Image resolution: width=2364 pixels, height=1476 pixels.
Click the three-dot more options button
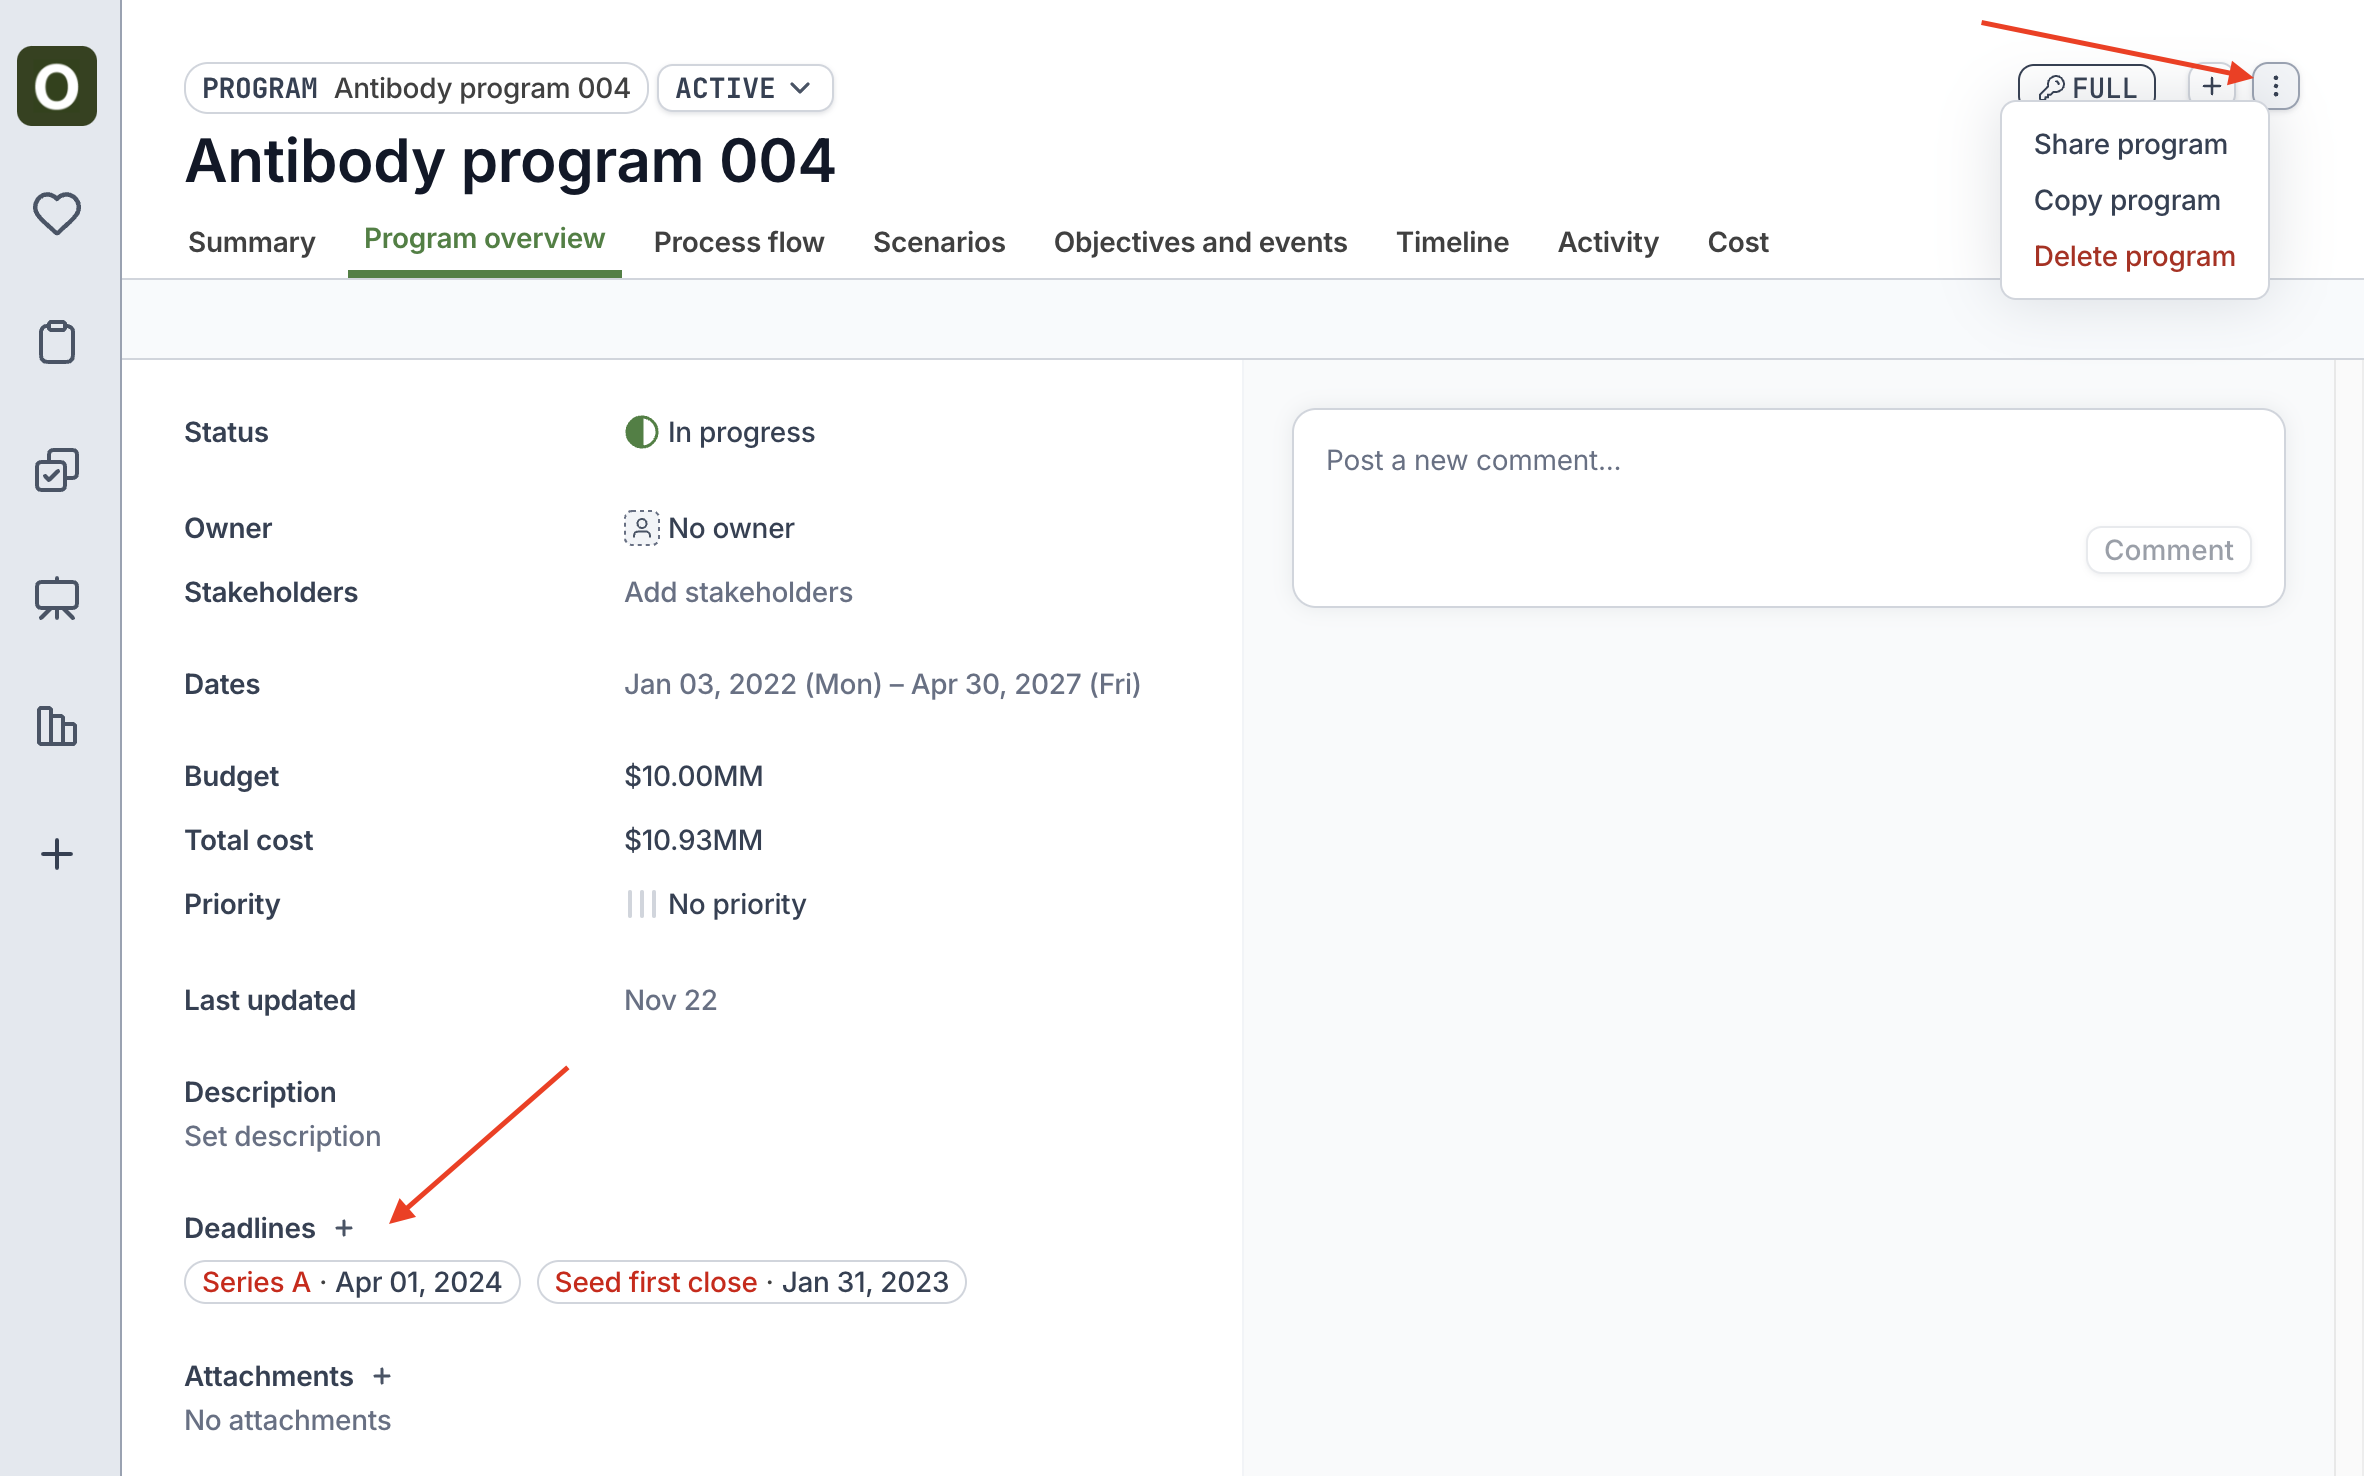2275,87
